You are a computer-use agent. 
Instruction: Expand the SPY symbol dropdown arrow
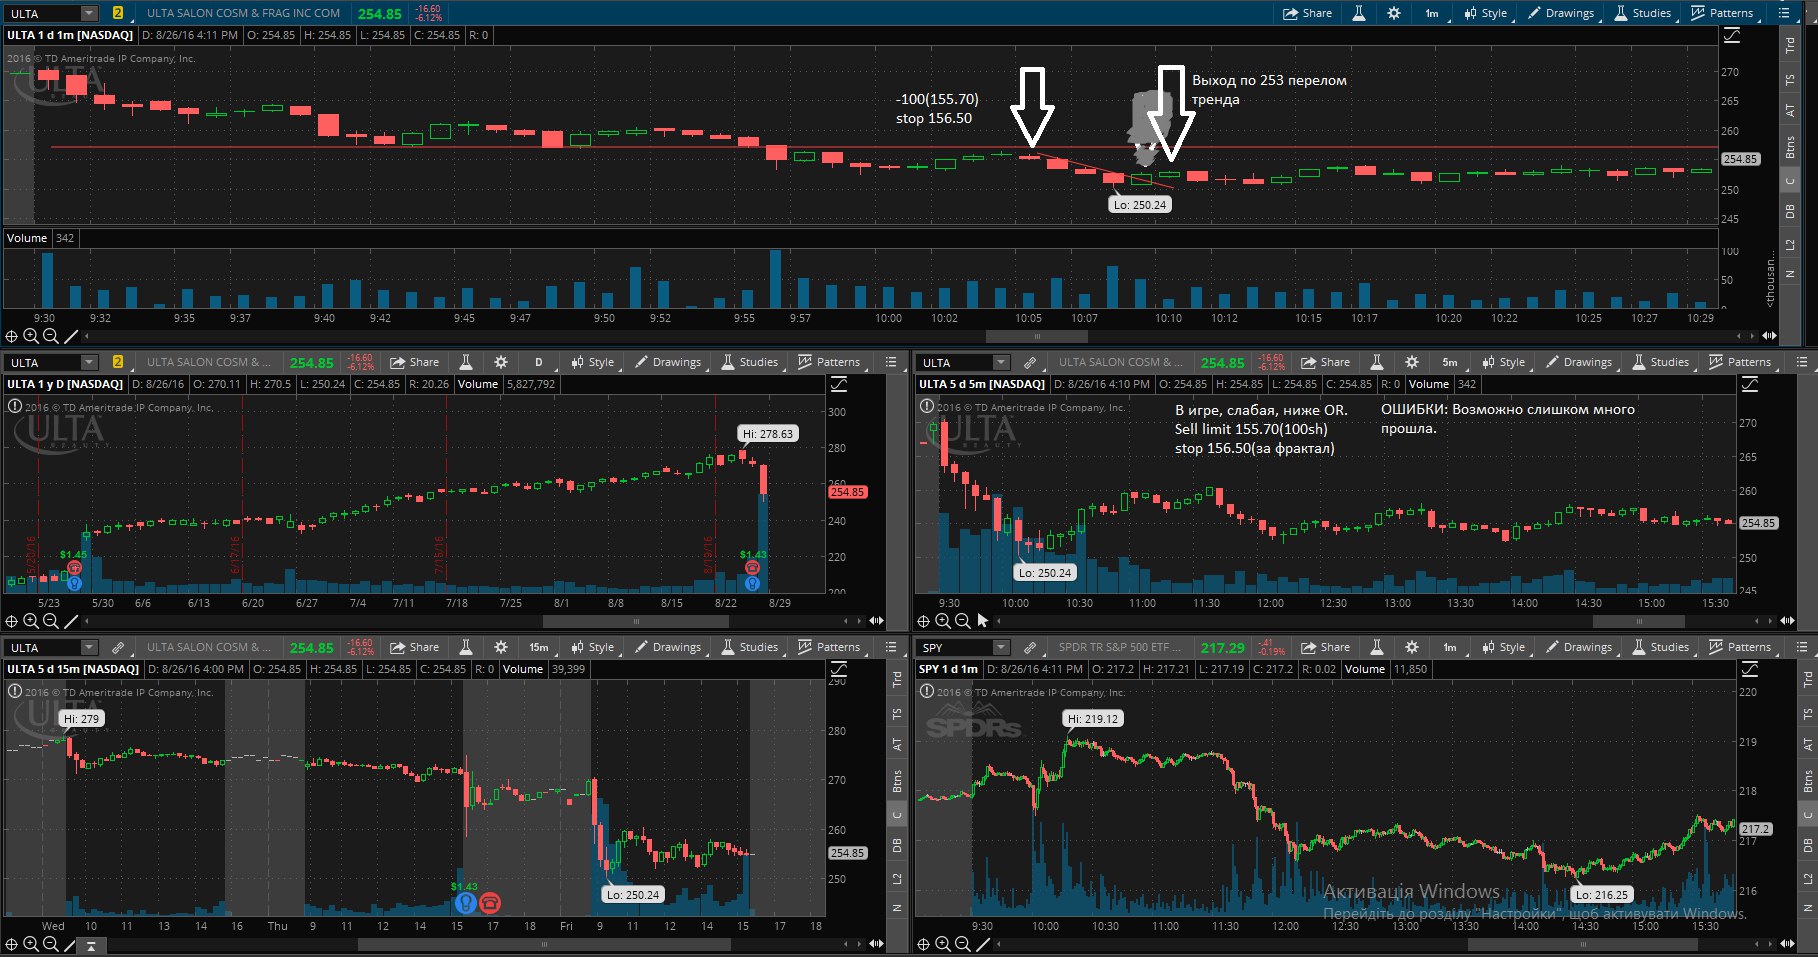1001,647
